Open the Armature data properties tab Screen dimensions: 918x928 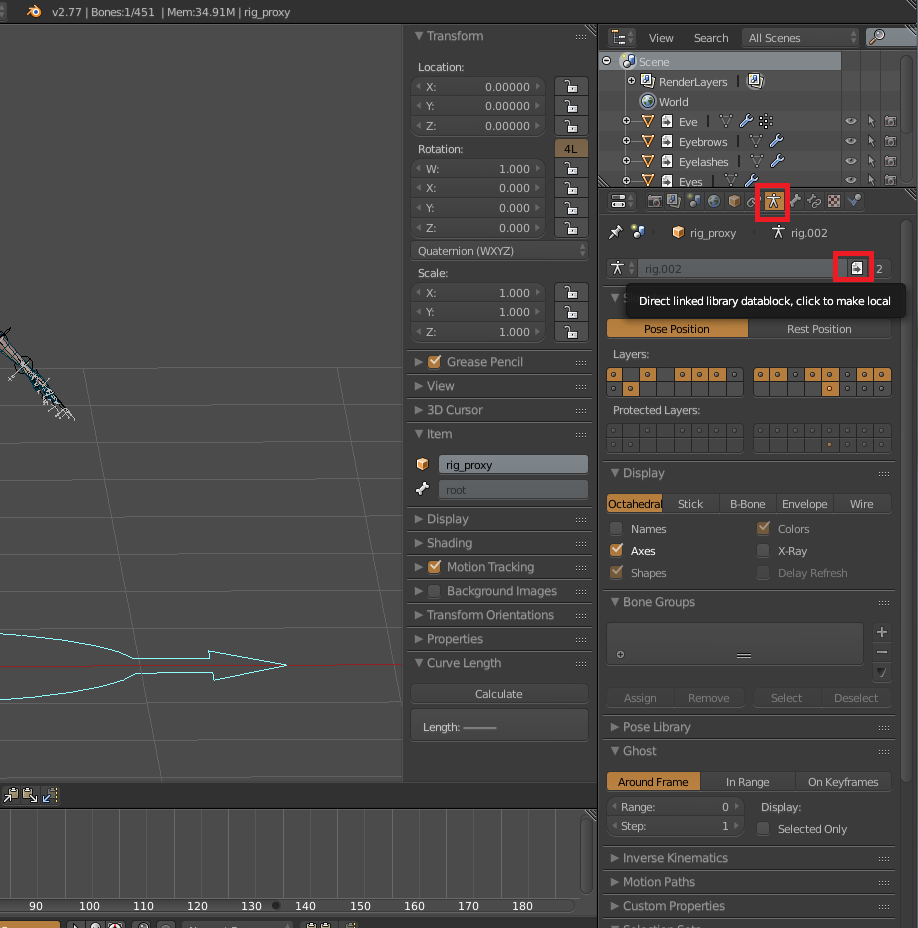773,201
